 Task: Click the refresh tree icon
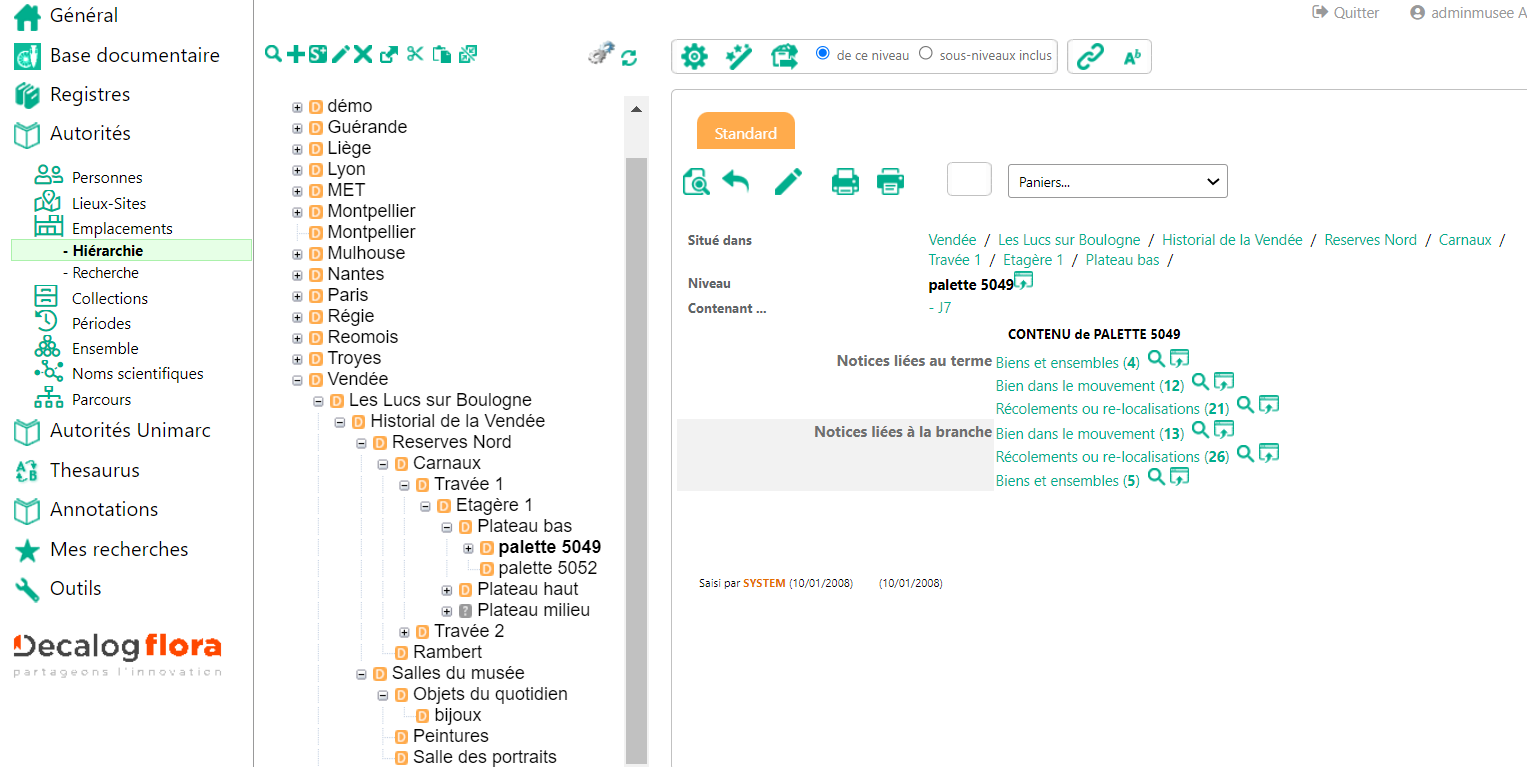629,58
